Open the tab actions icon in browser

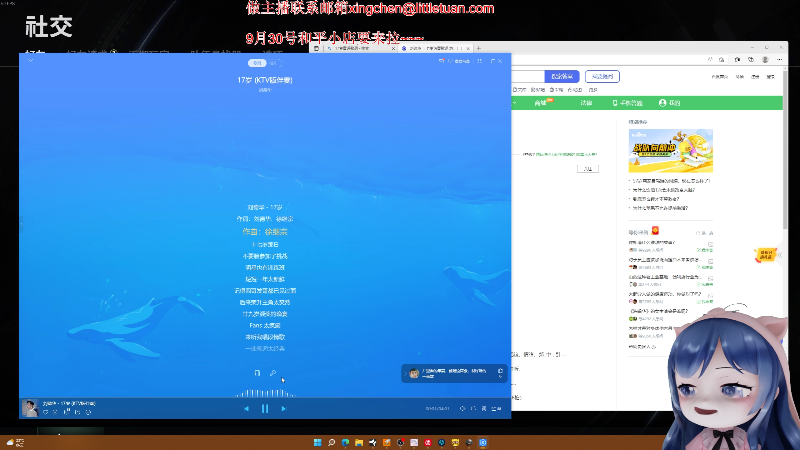tap(316, 48)
